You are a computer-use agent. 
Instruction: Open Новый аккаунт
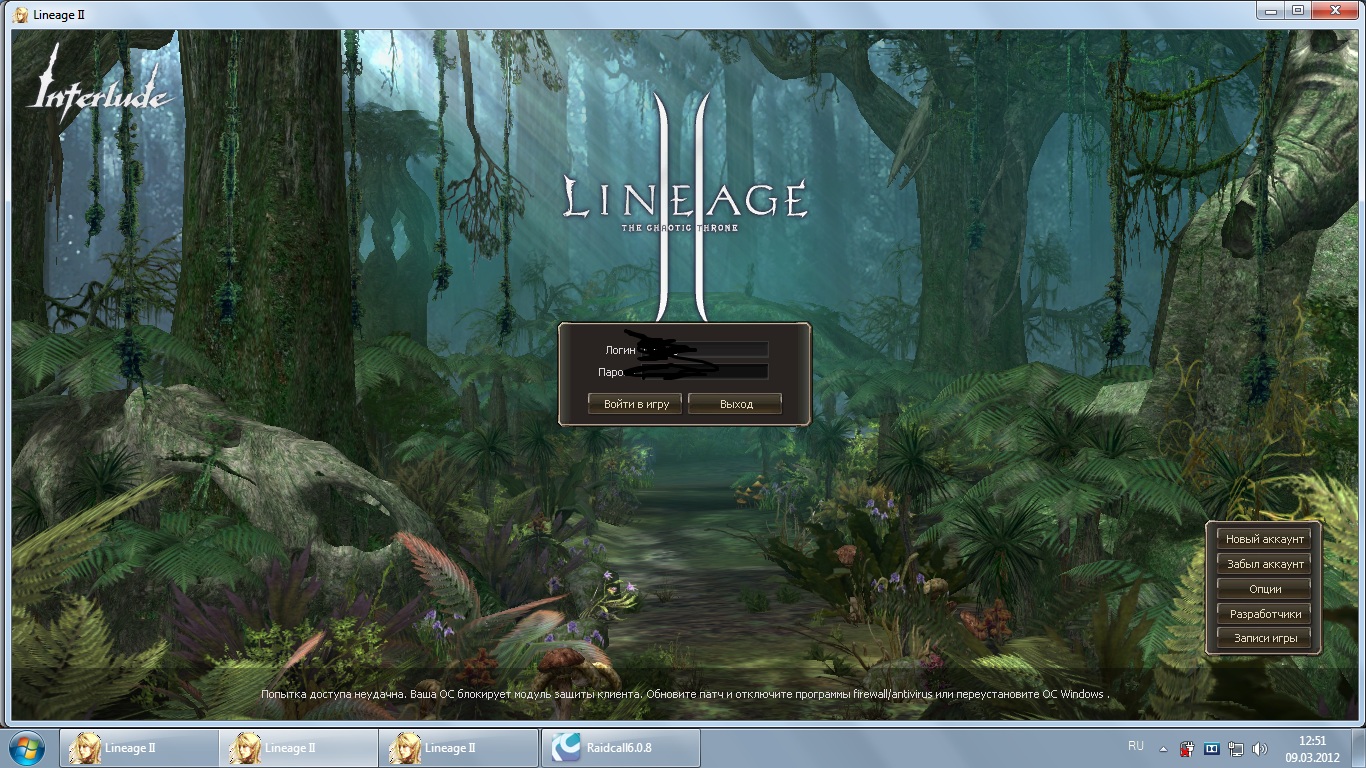[1264, 539]
